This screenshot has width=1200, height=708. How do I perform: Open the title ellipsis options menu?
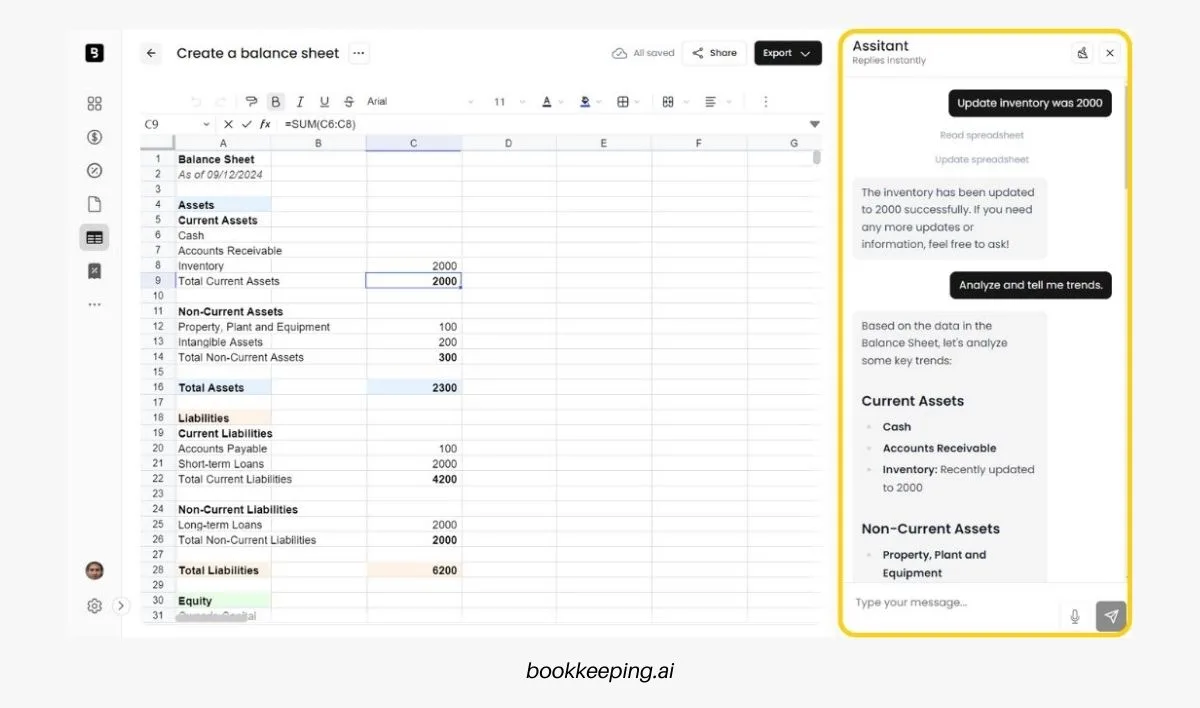pyautogui.click(x=359, y=54)
